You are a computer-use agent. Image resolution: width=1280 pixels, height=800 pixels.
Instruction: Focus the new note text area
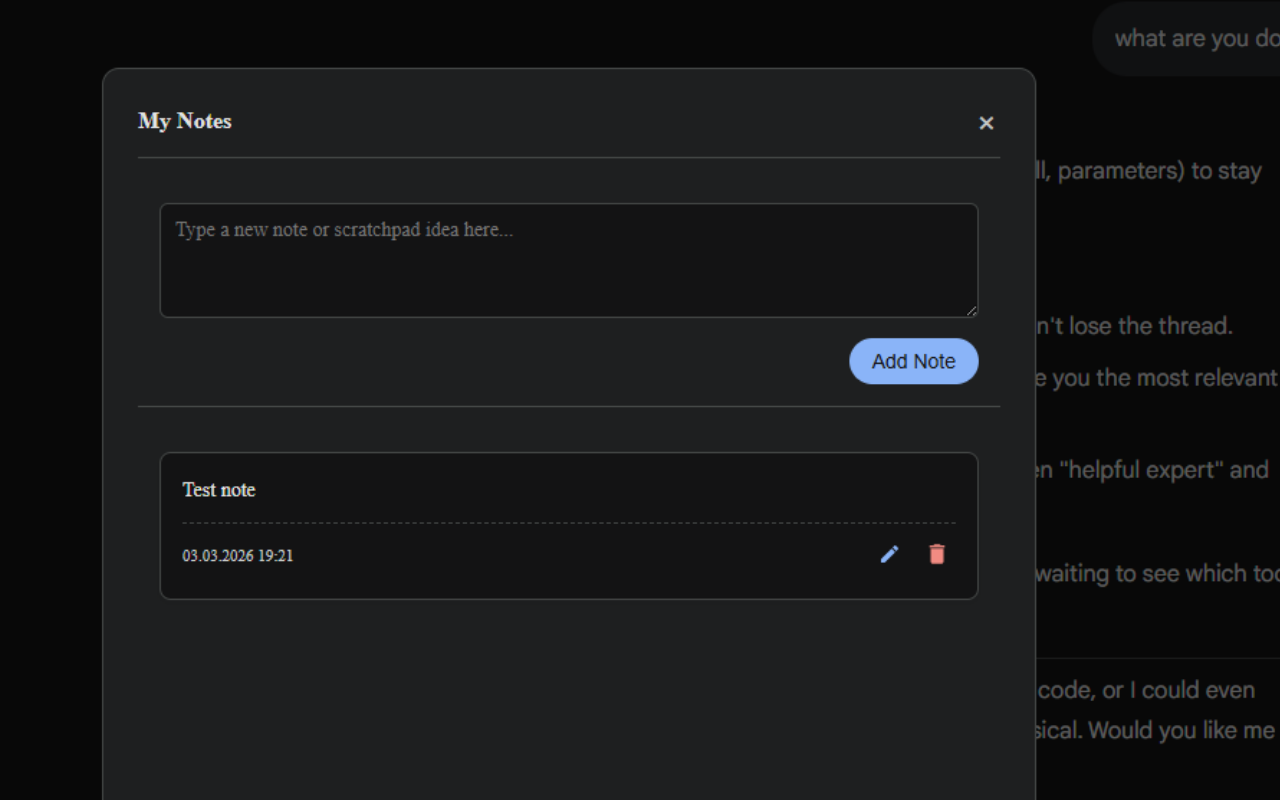tap(569, 261)
